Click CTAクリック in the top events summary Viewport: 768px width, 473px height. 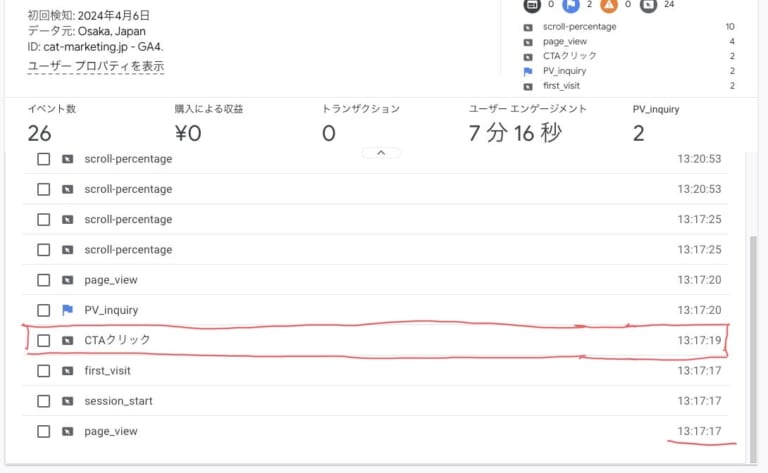(x=569, y=56)
